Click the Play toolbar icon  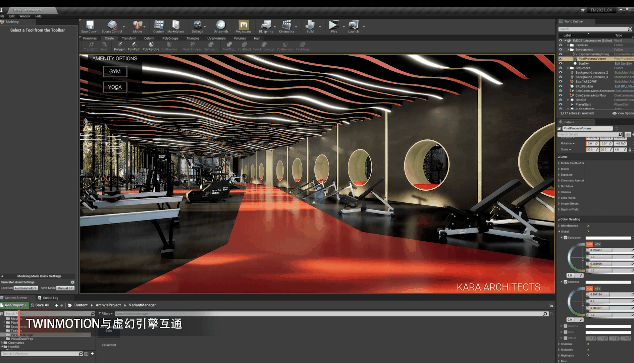point(333,25)
